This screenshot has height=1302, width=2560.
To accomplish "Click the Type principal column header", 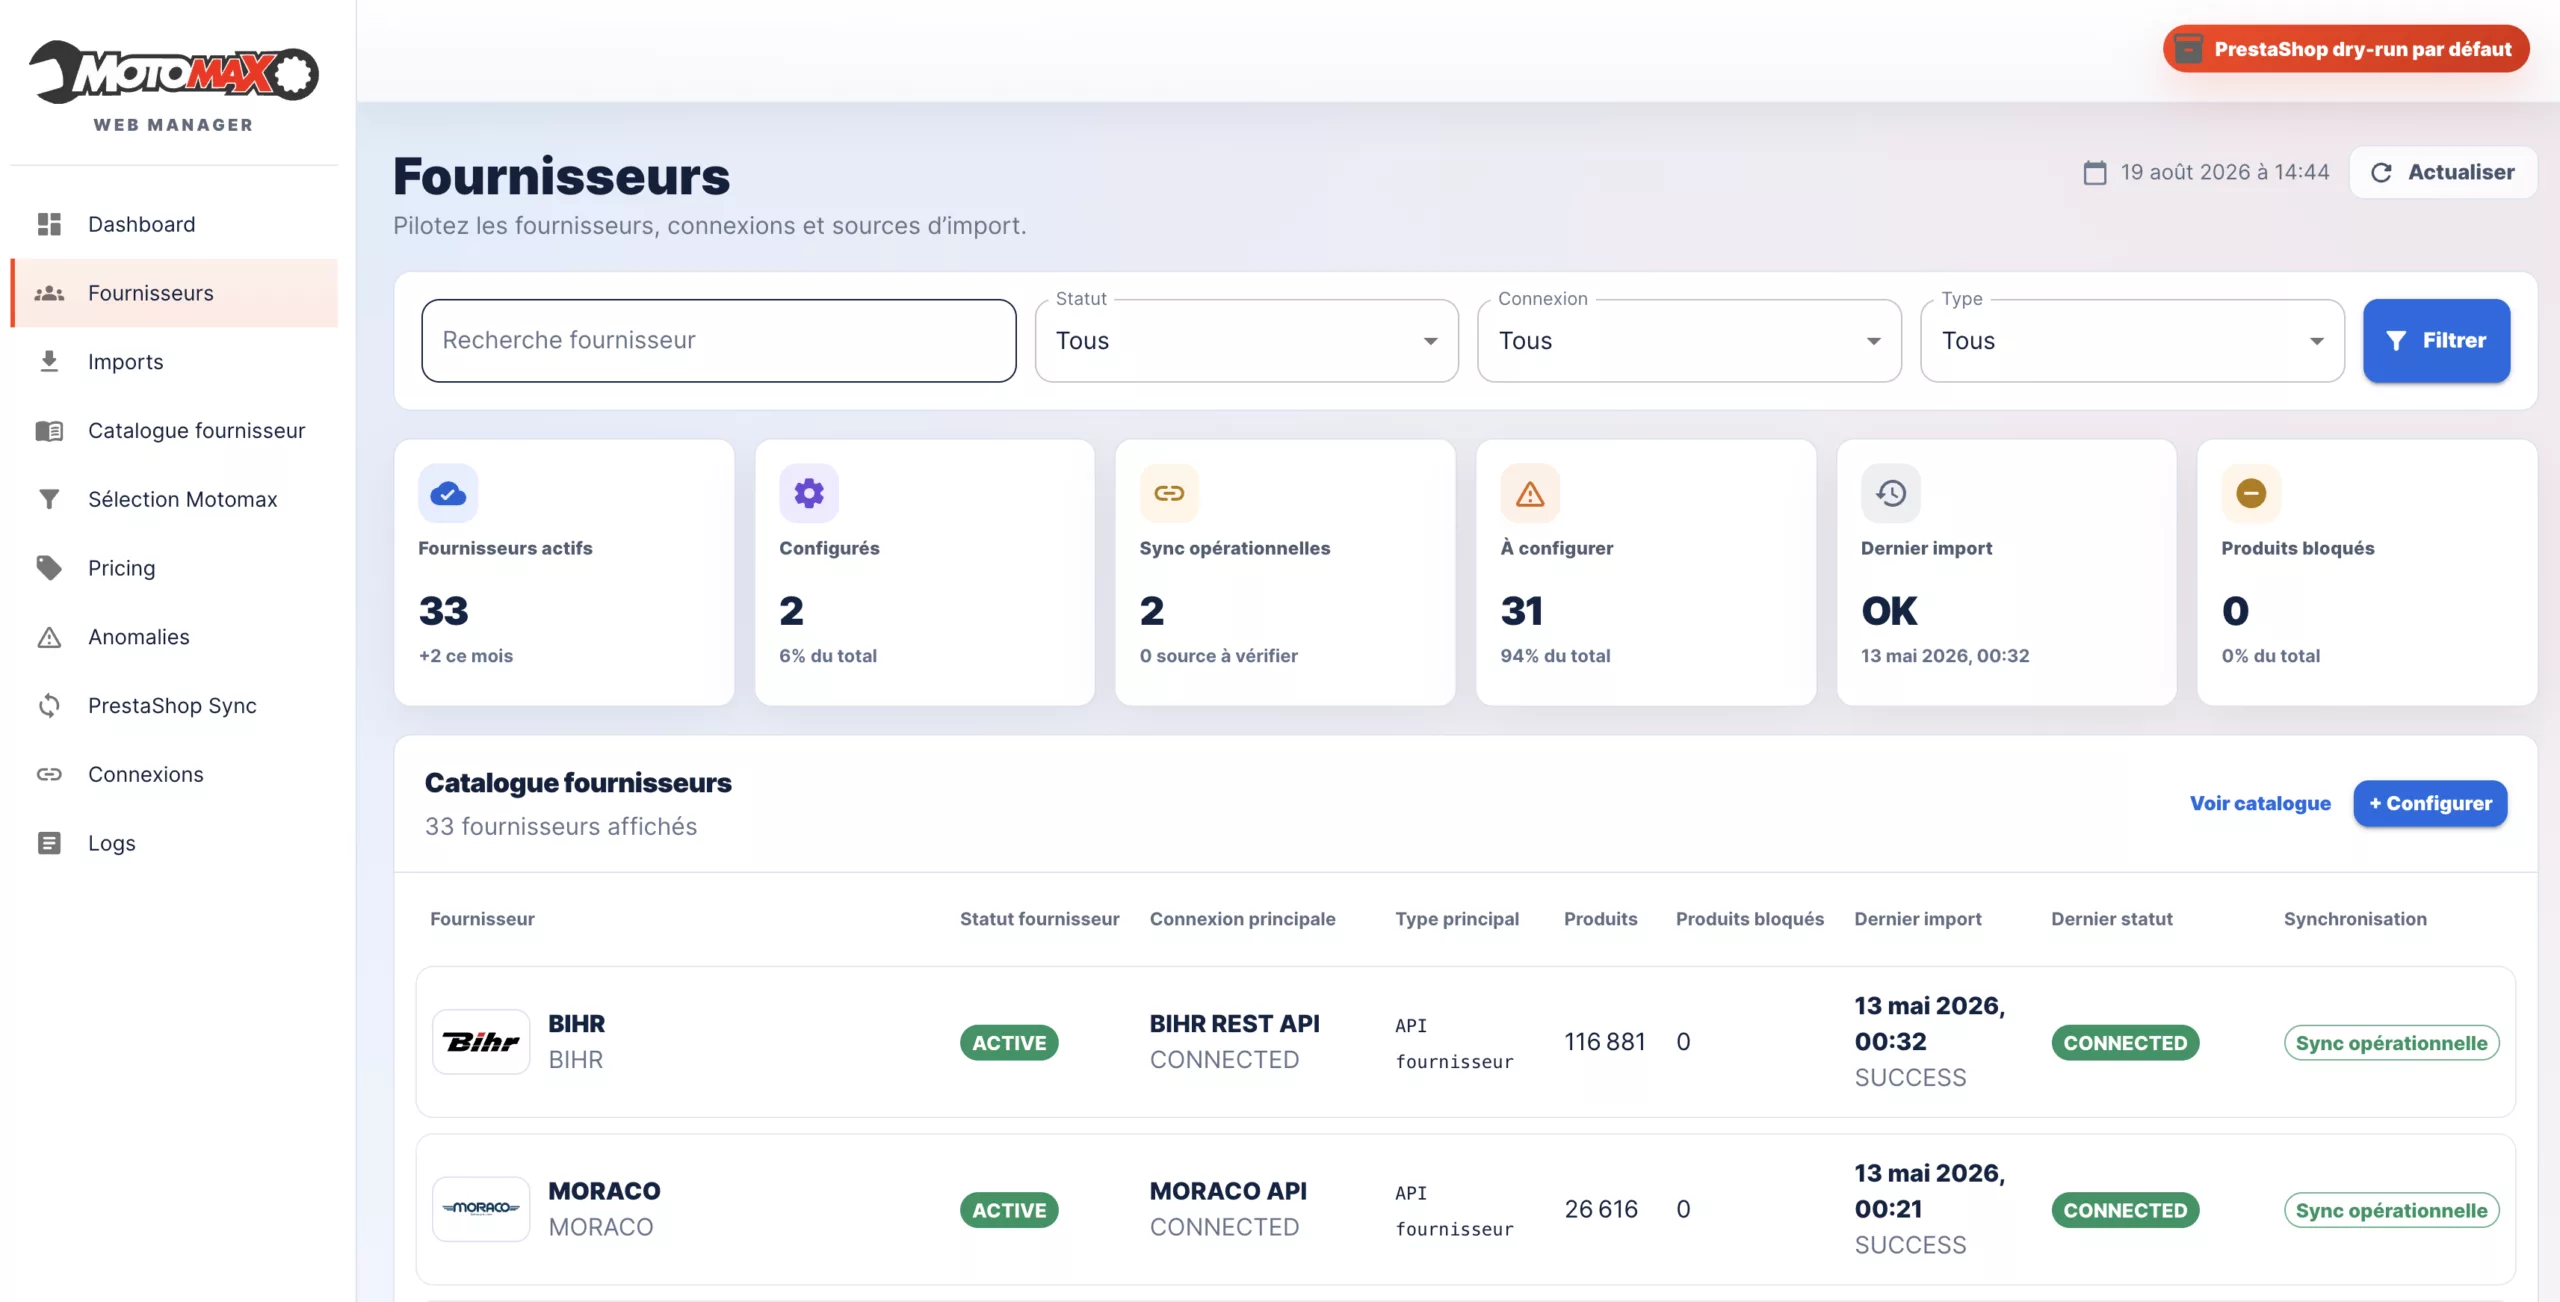I will pyautogui.click(x=1457, y=919).
